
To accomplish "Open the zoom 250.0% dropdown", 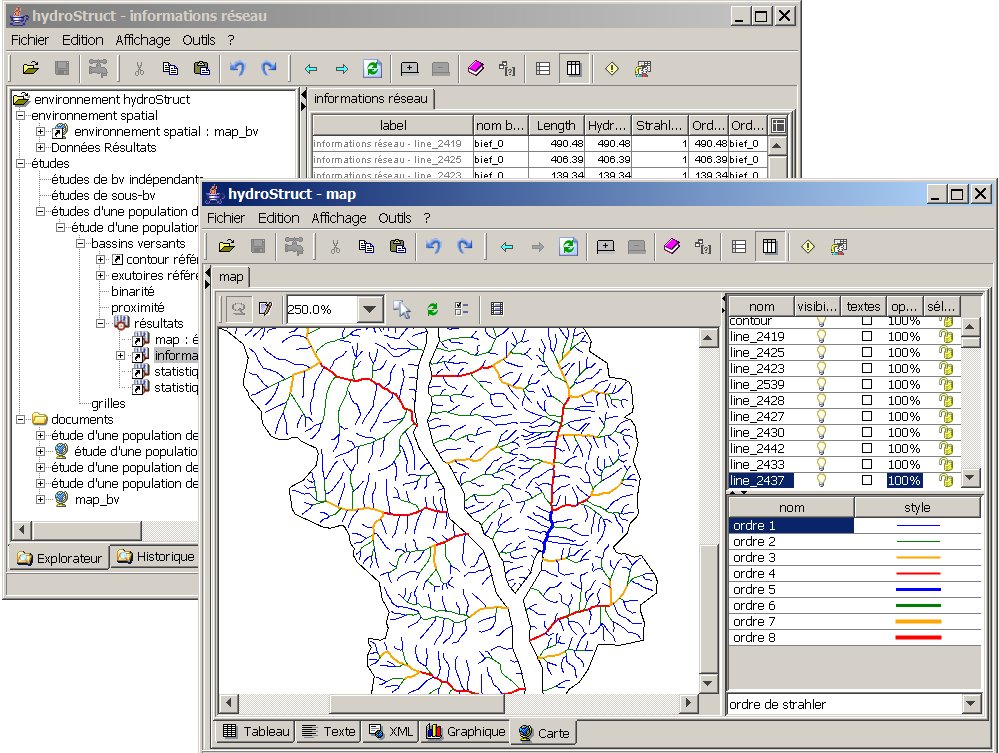I will click(370, 310).
